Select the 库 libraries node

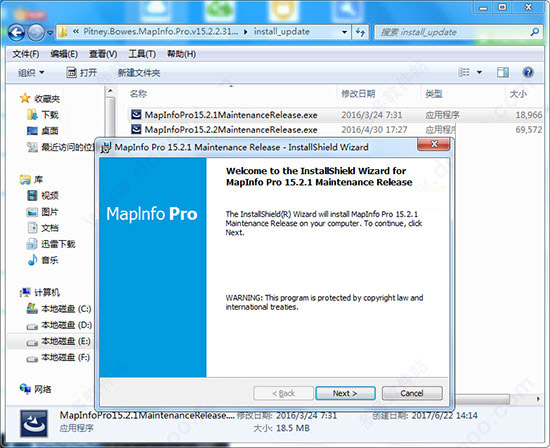pyautogui.click(x=32, y=180)
